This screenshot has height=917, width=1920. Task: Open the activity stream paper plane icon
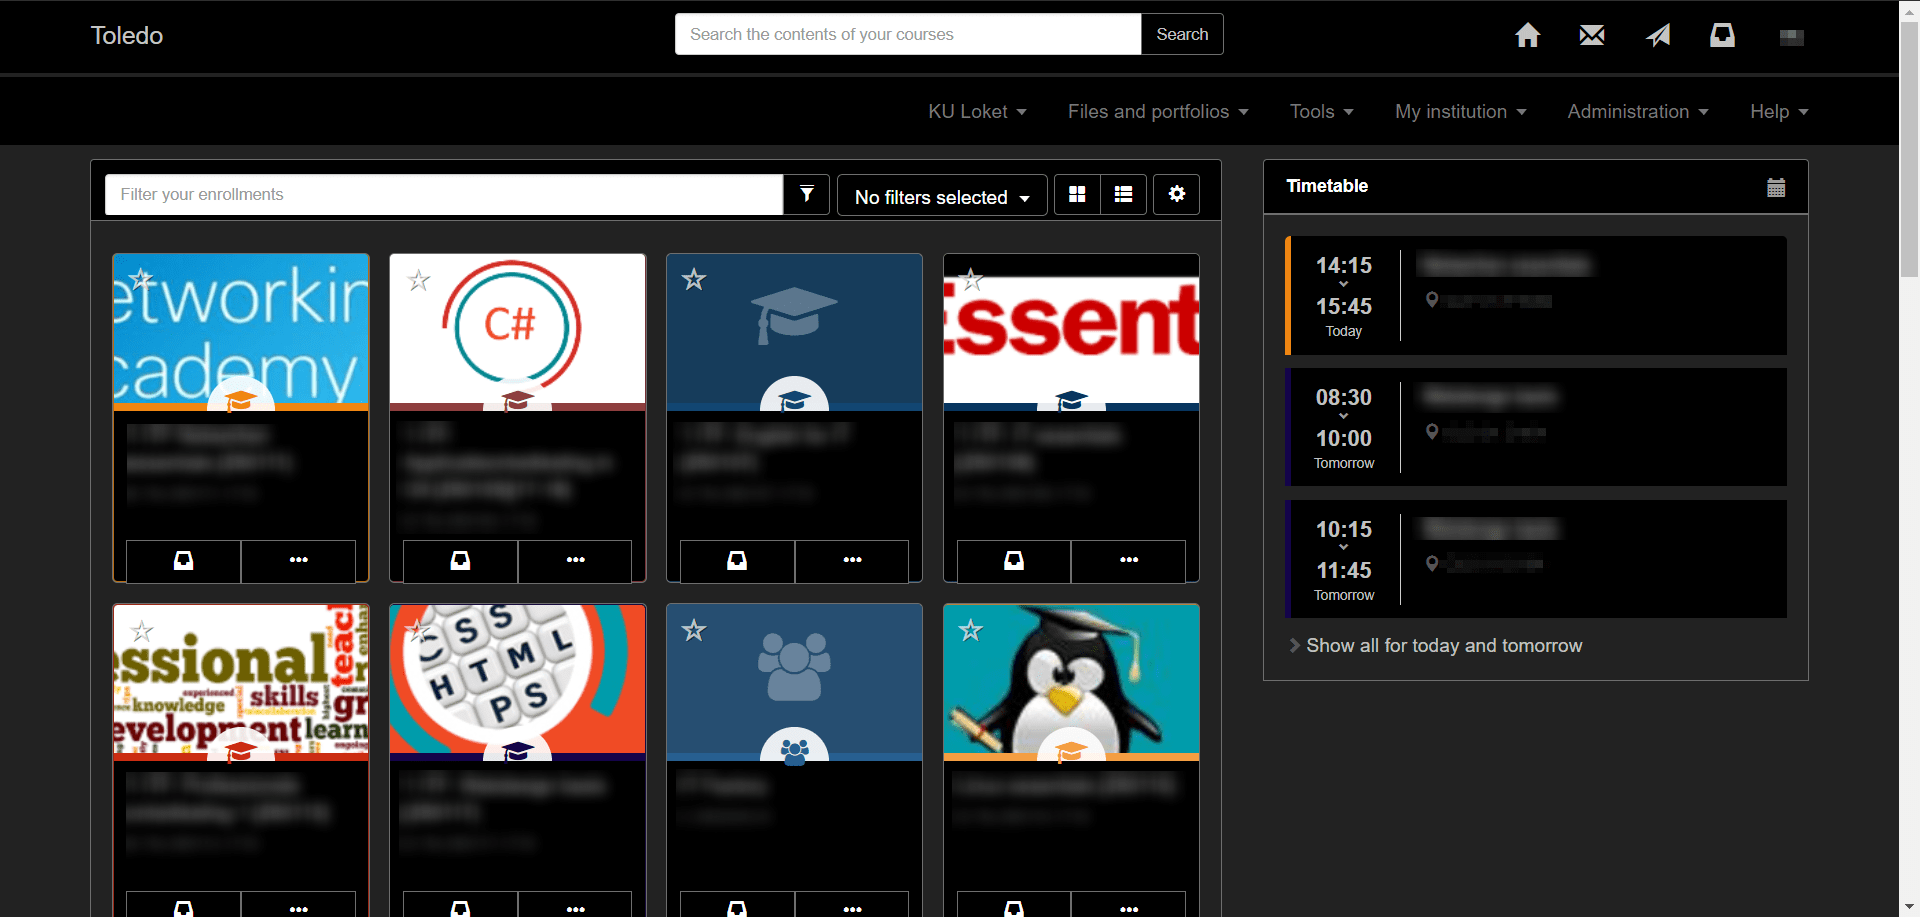(1658, 35)
